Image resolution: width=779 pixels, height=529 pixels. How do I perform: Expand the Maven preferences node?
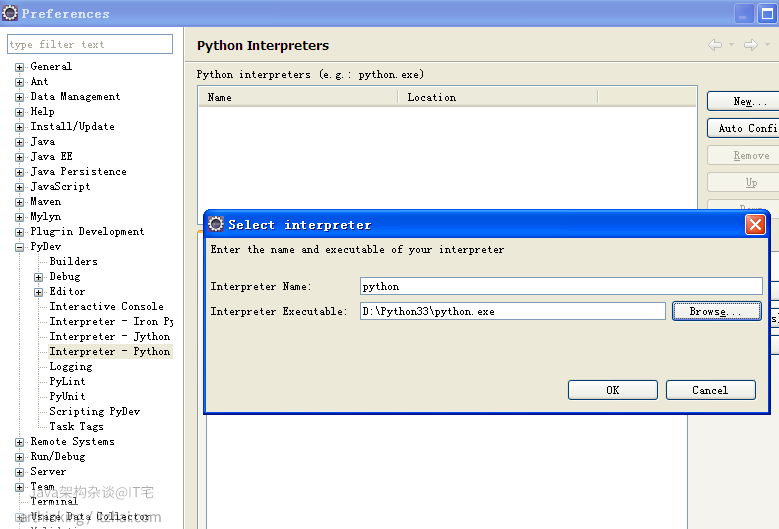click(x=19, y=202)
